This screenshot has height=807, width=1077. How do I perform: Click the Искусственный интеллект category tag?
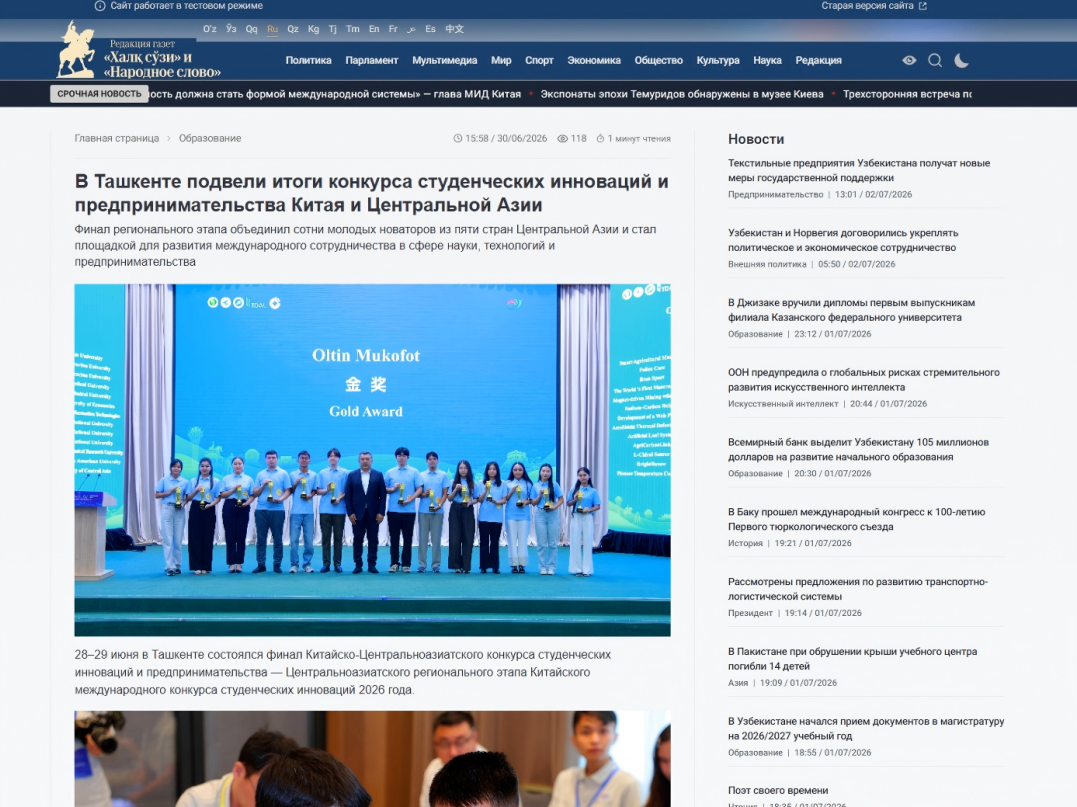pyautogui.click(x=783, y=404)
